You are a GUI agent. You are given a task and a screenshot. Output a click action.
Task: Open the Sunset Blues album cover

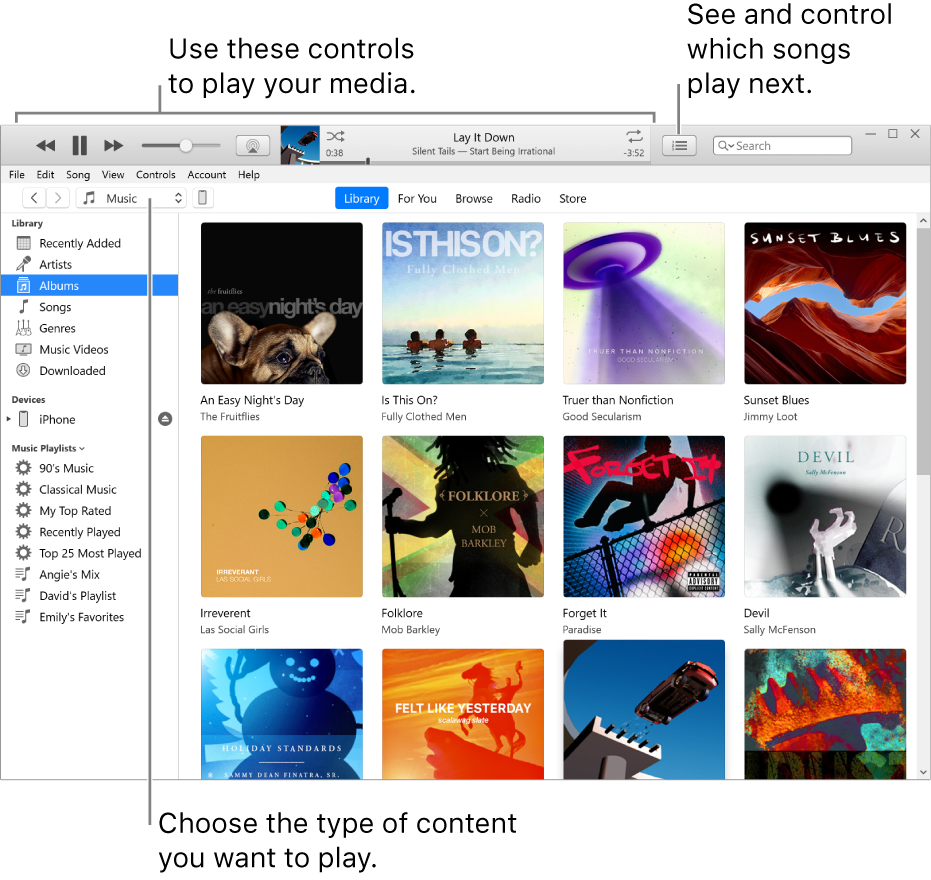825,303
